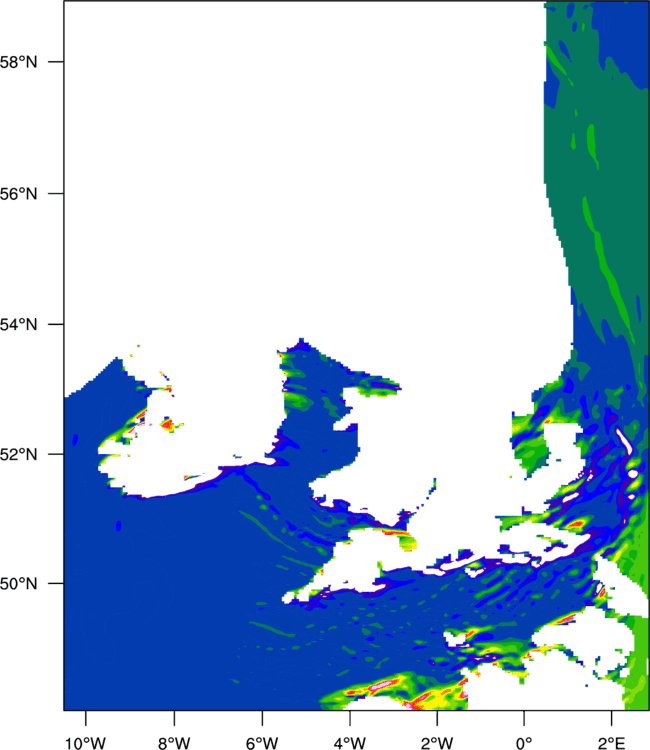Click the 4°W longitude label
The image size is (650, 750).
[350, 743]
